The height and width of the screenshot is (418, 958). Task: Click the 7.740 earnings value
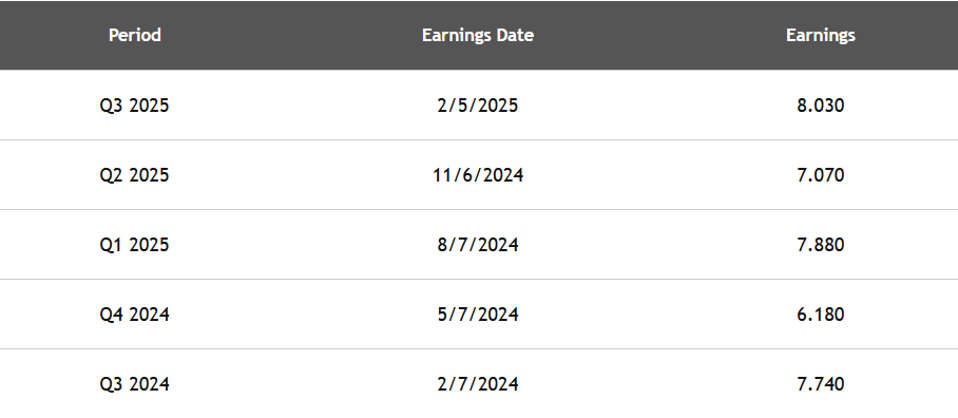tap(821, 384)
